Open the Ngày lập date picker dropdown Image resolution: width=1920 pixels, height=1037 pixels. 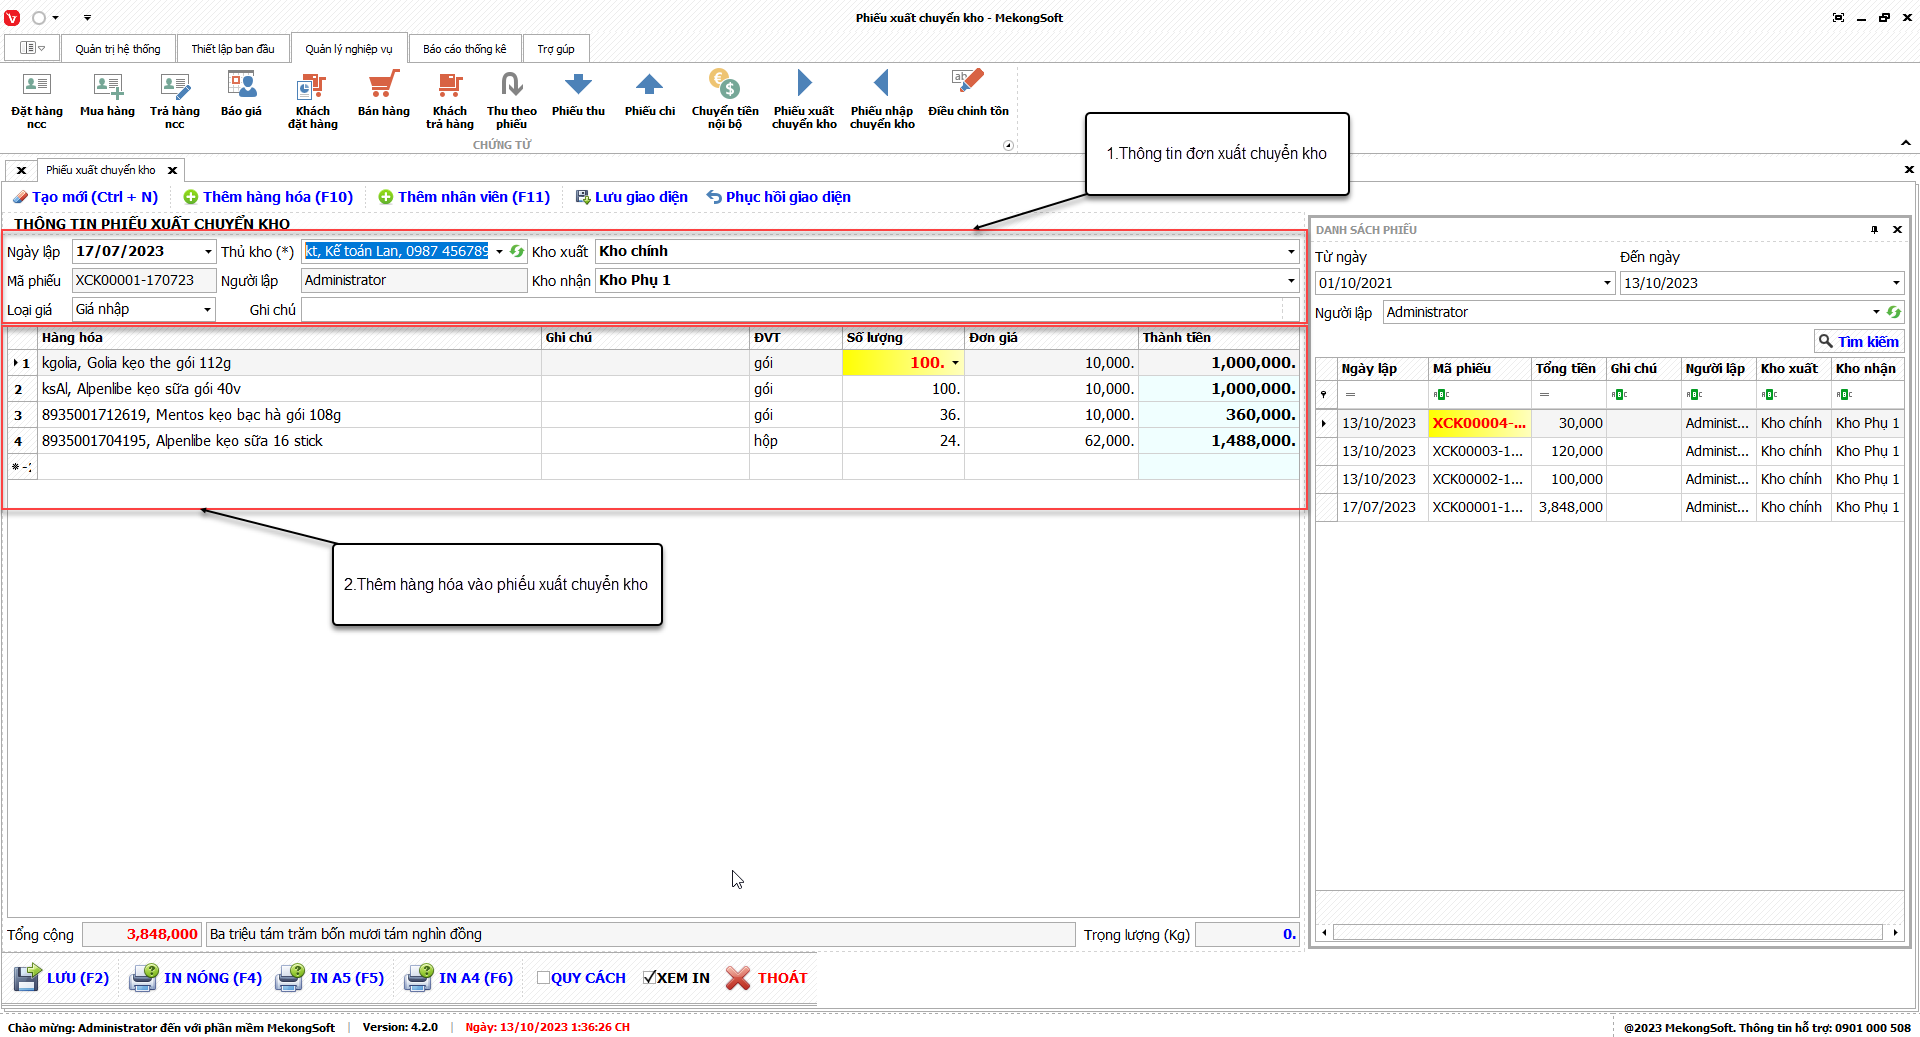point(208,252)
